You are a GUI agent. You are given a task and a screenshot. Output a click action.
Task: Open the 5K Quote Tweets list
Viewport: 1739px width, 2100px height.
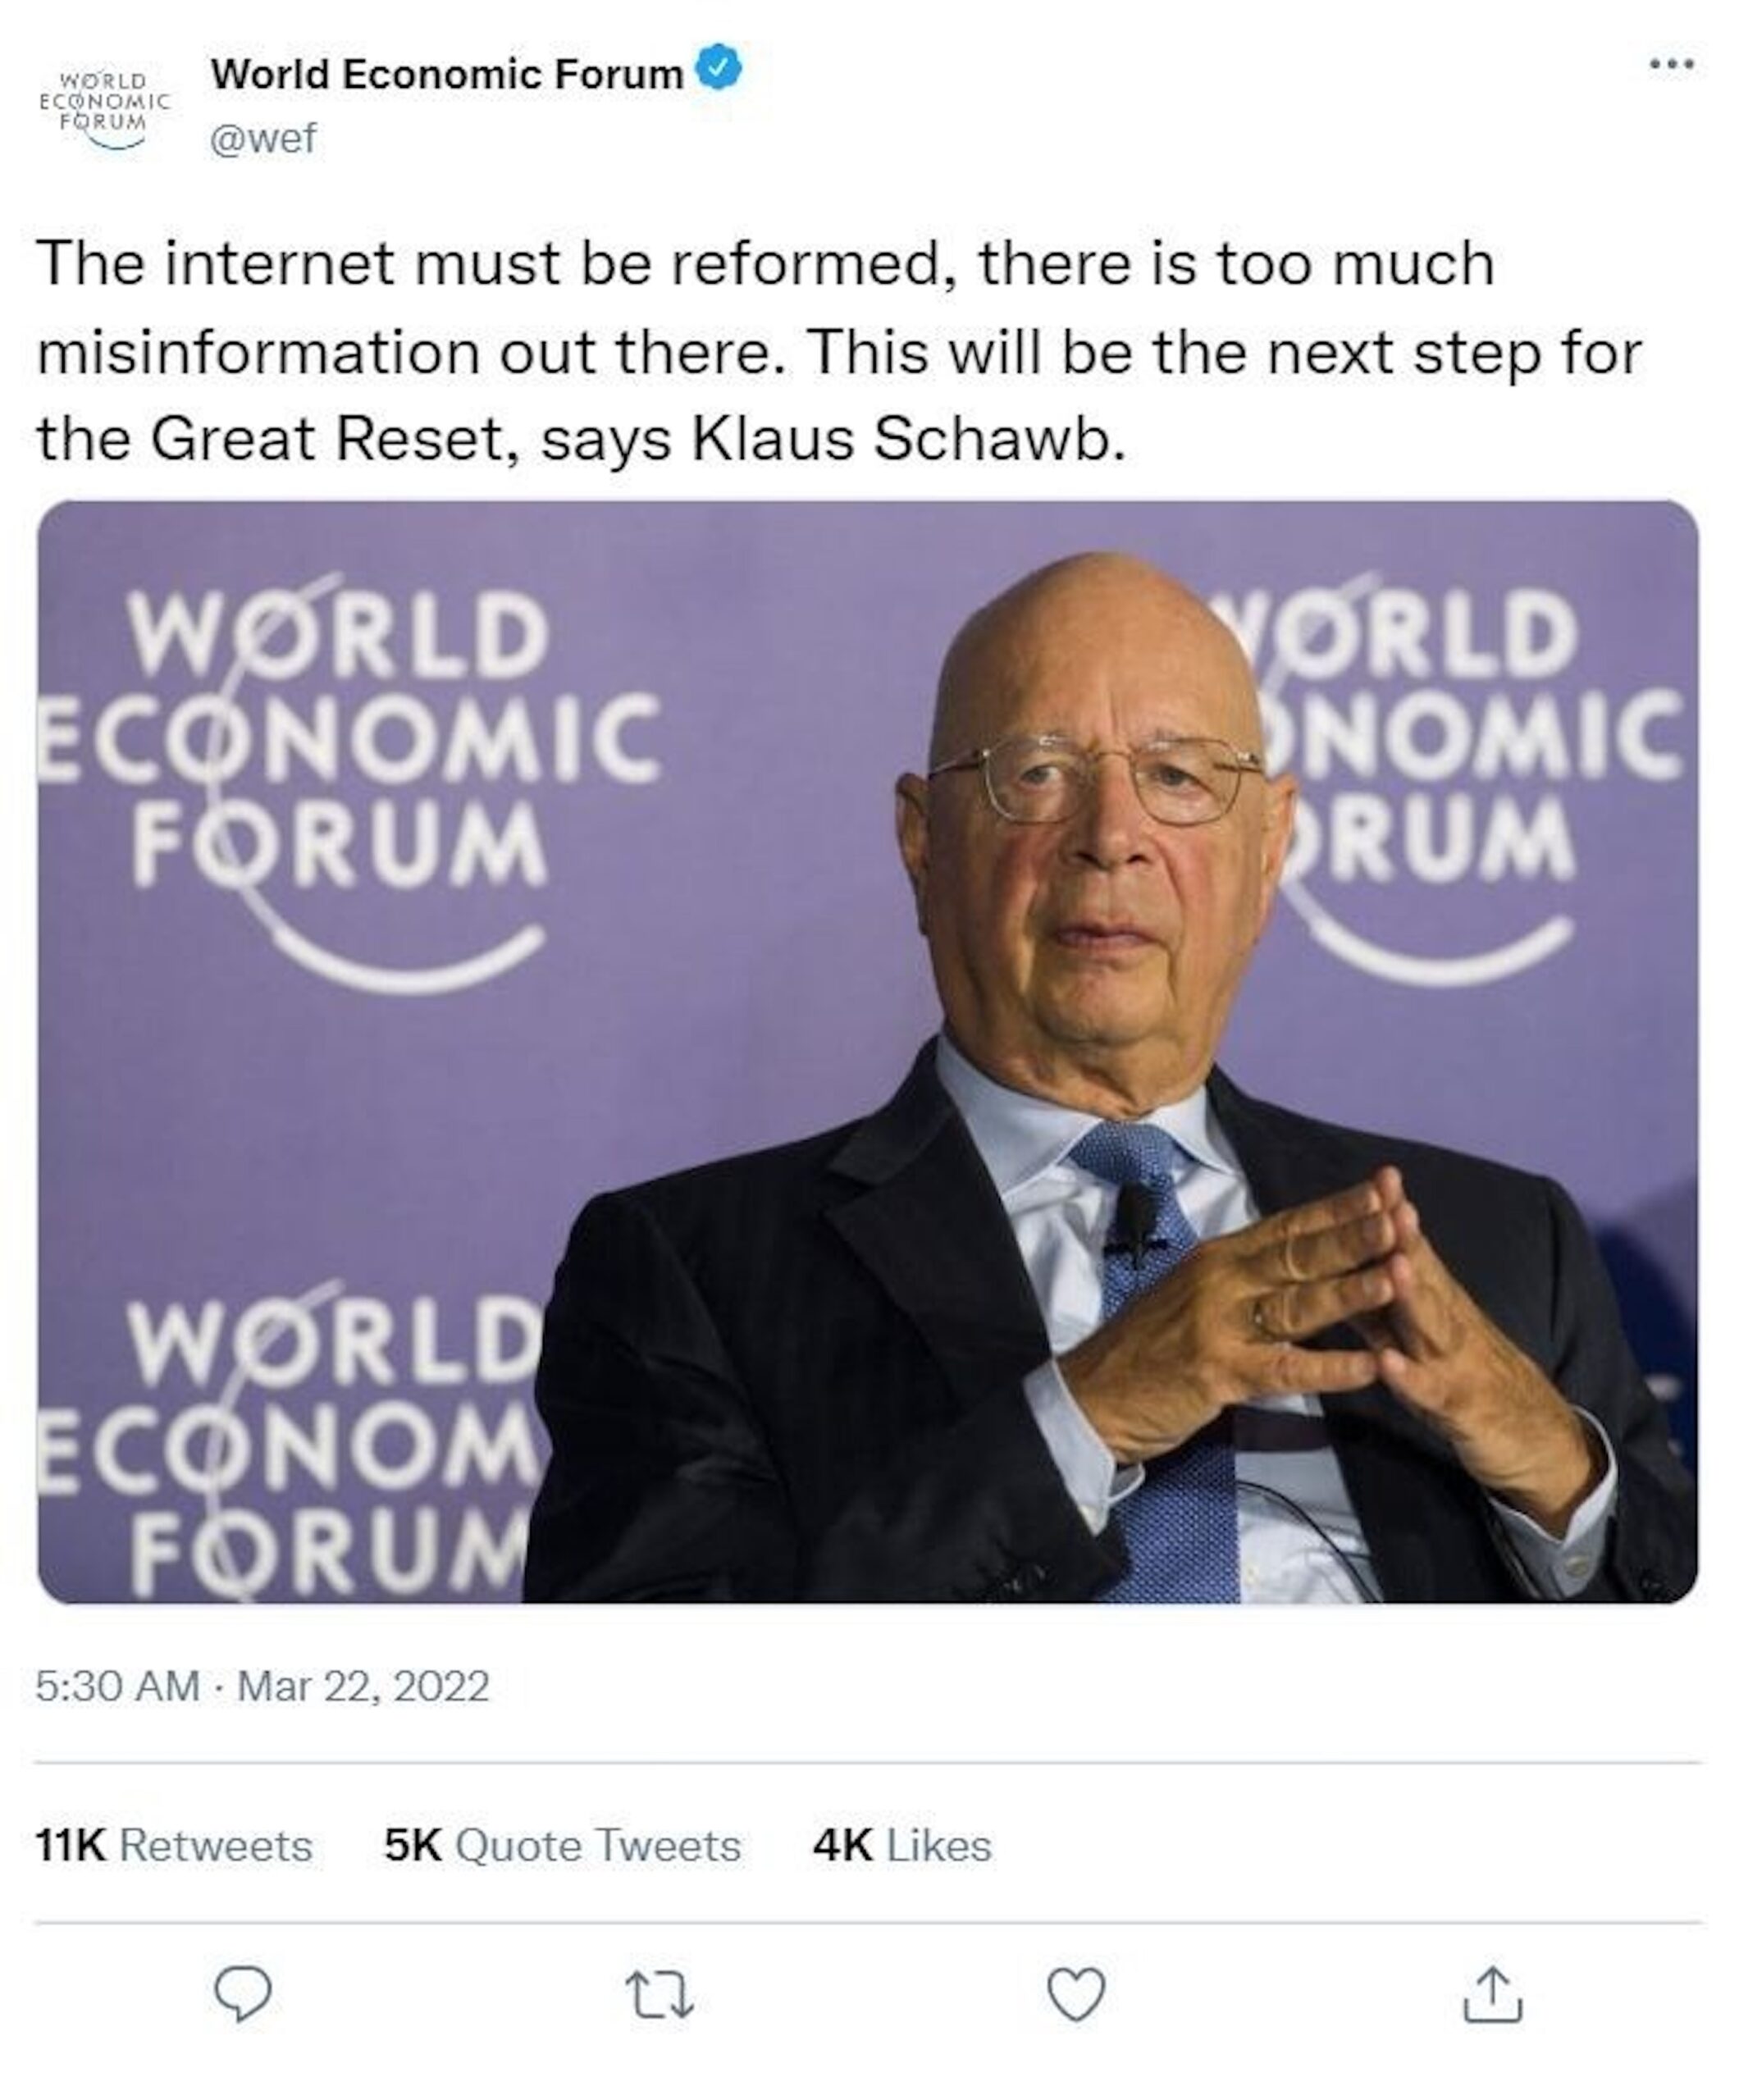pos(562,1845)
